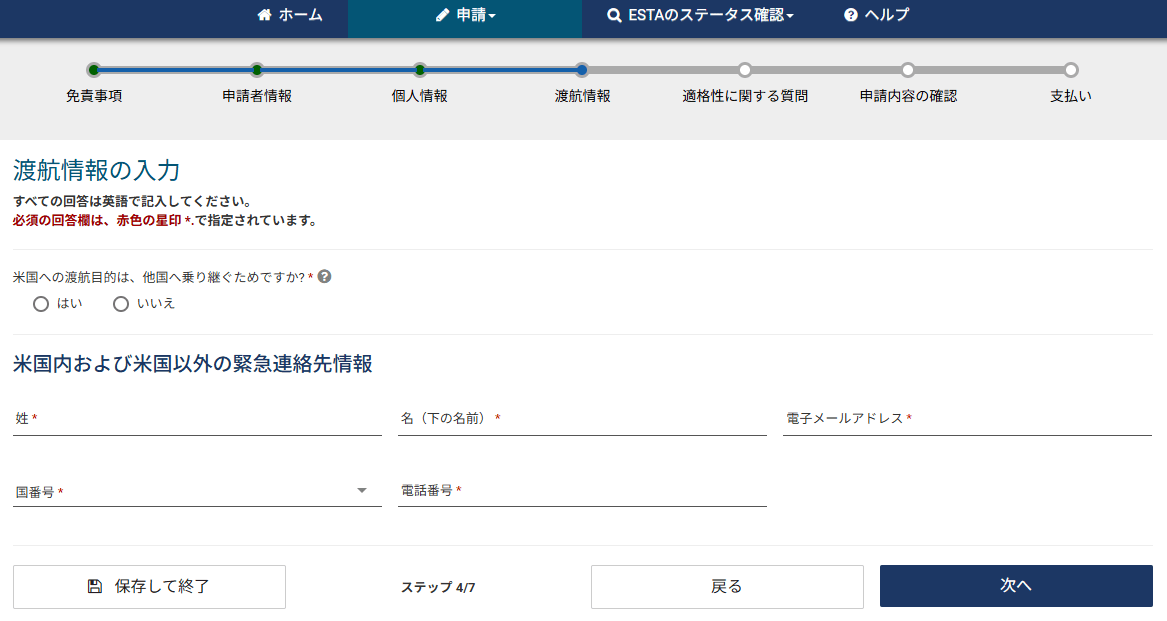Image resolution: width=1167 pixels, height=621 pixels.
Task: Click the home icon in the navigation bar
Action: (x=264, y=15)
